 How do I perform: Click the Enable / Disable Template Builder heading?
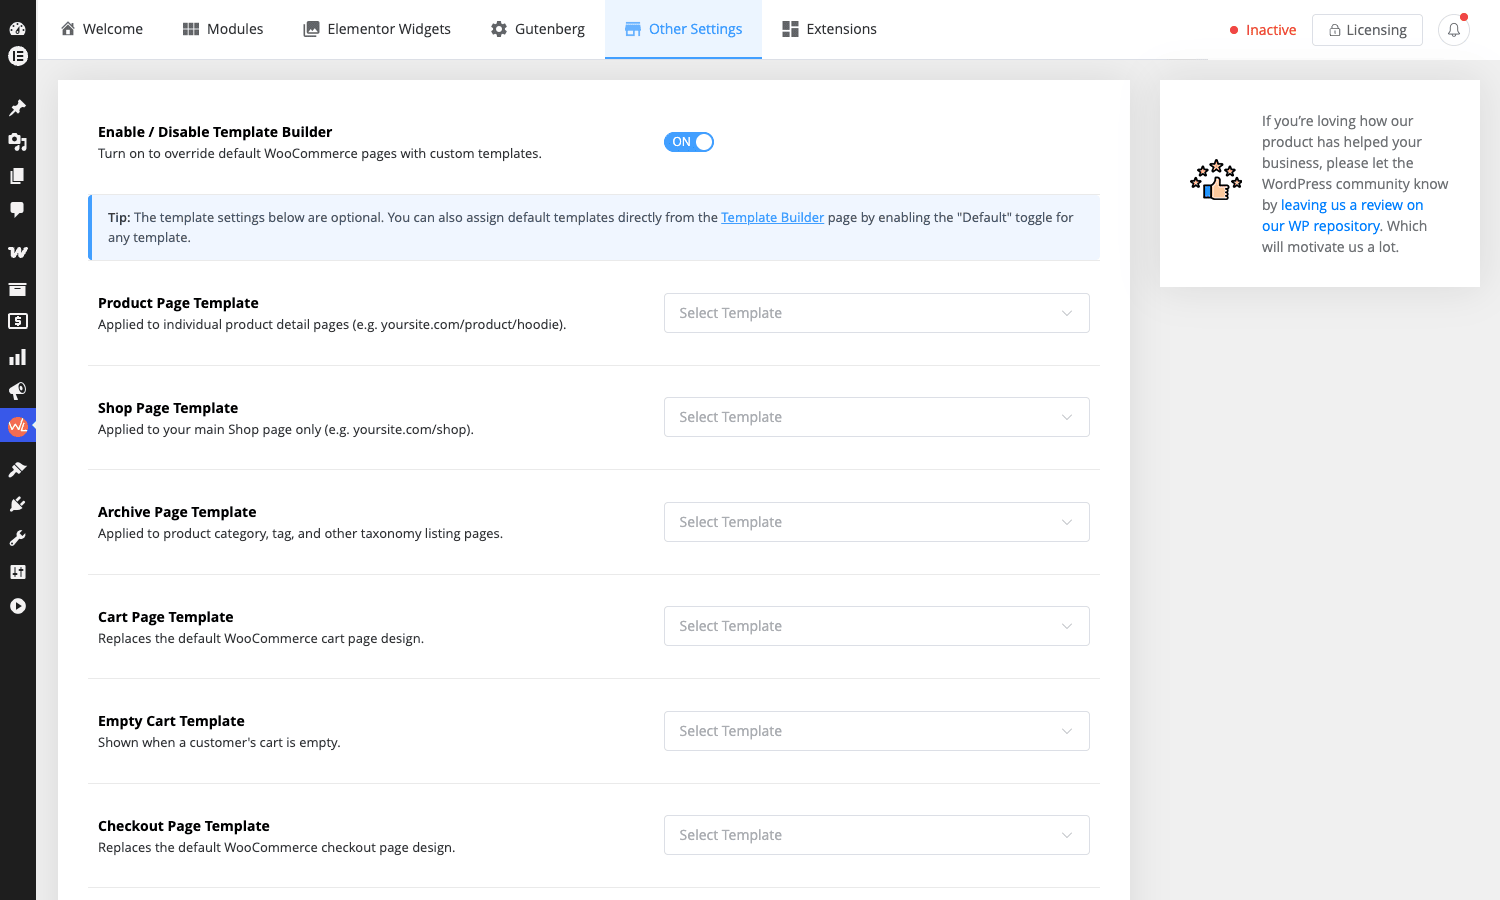tap(215, 132)
